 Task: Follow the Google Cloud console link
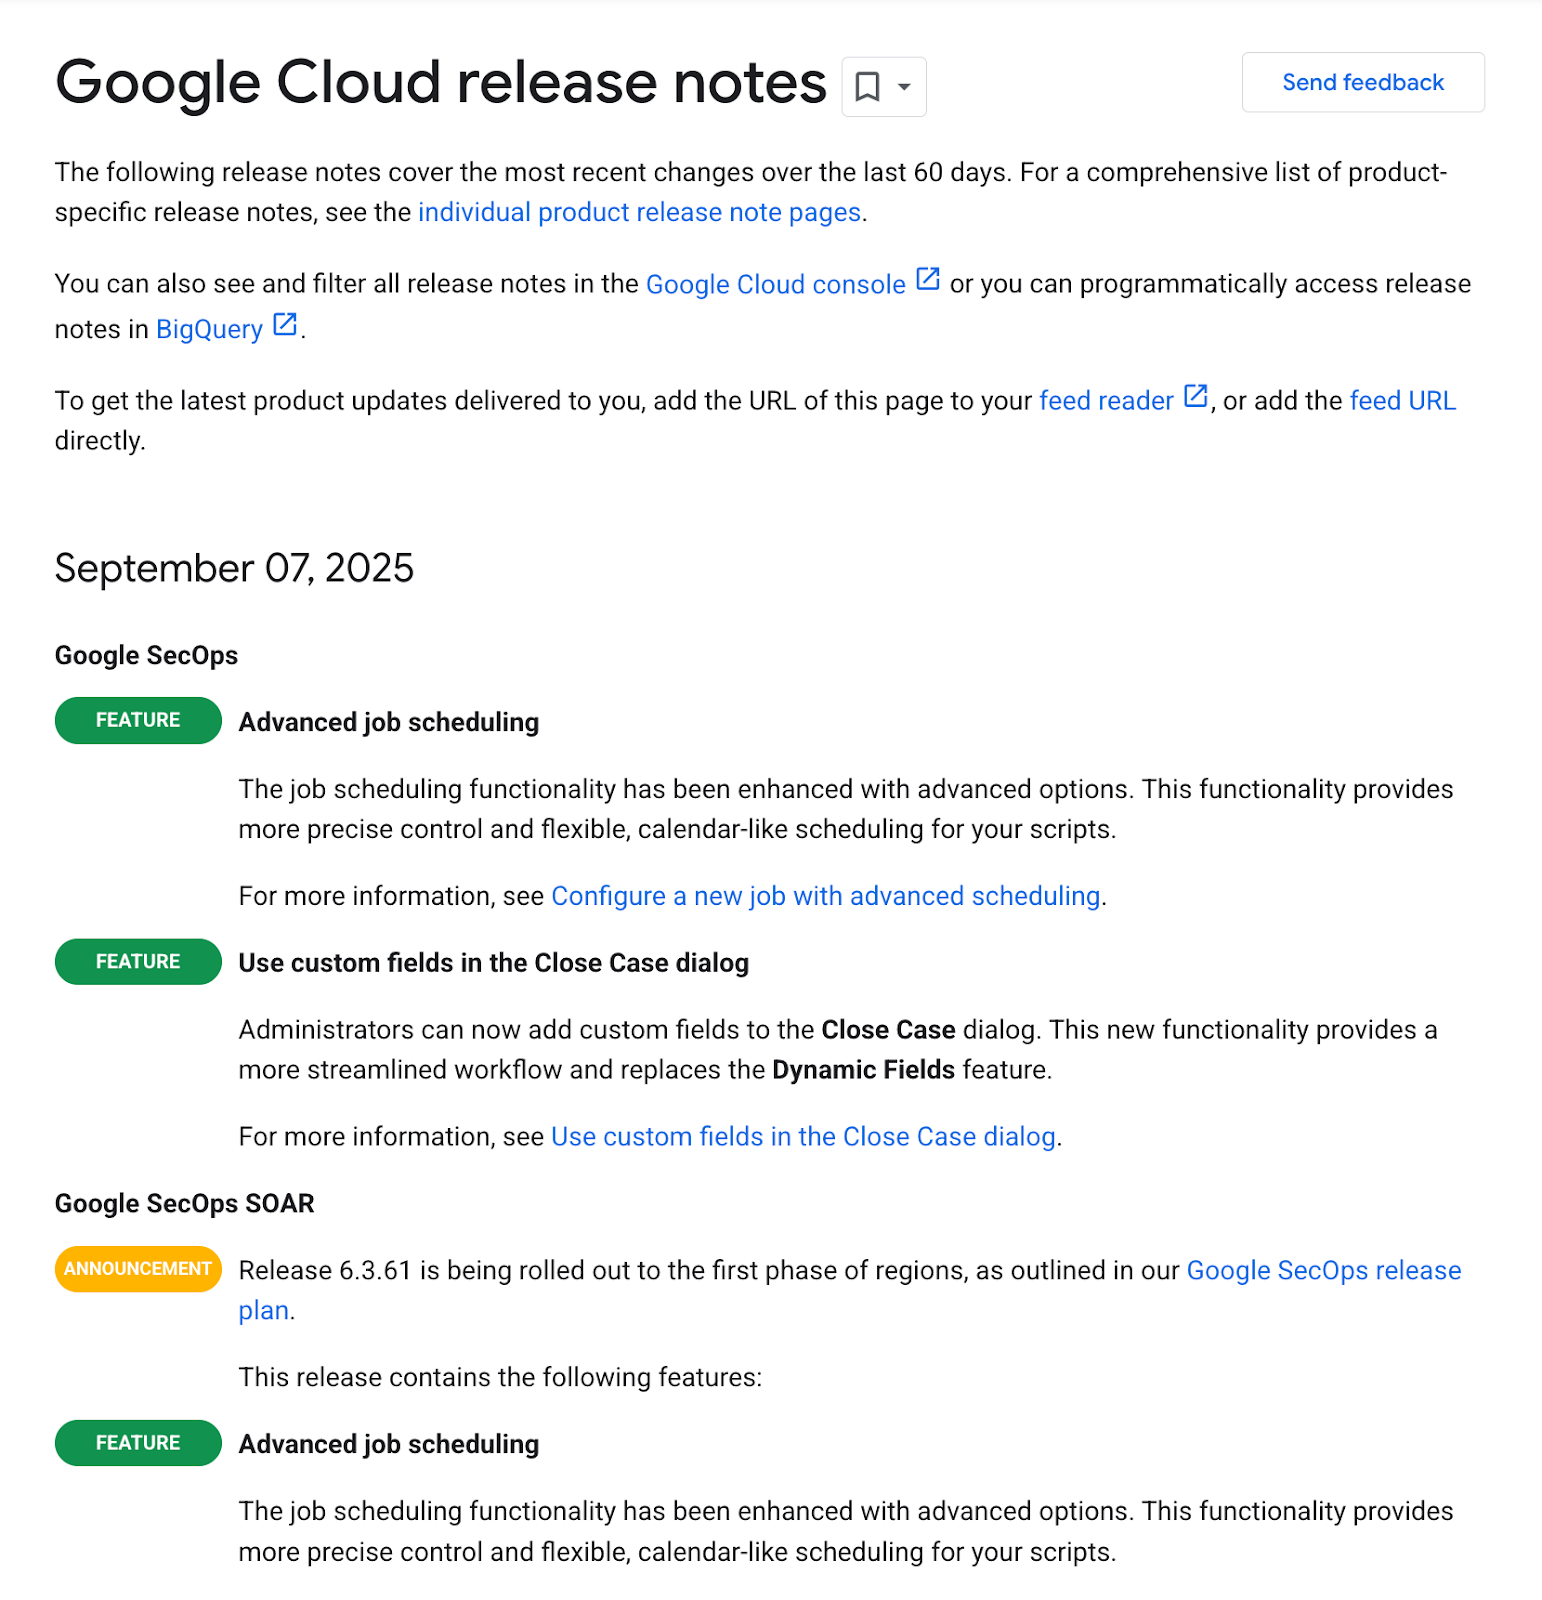coord(776,283)
